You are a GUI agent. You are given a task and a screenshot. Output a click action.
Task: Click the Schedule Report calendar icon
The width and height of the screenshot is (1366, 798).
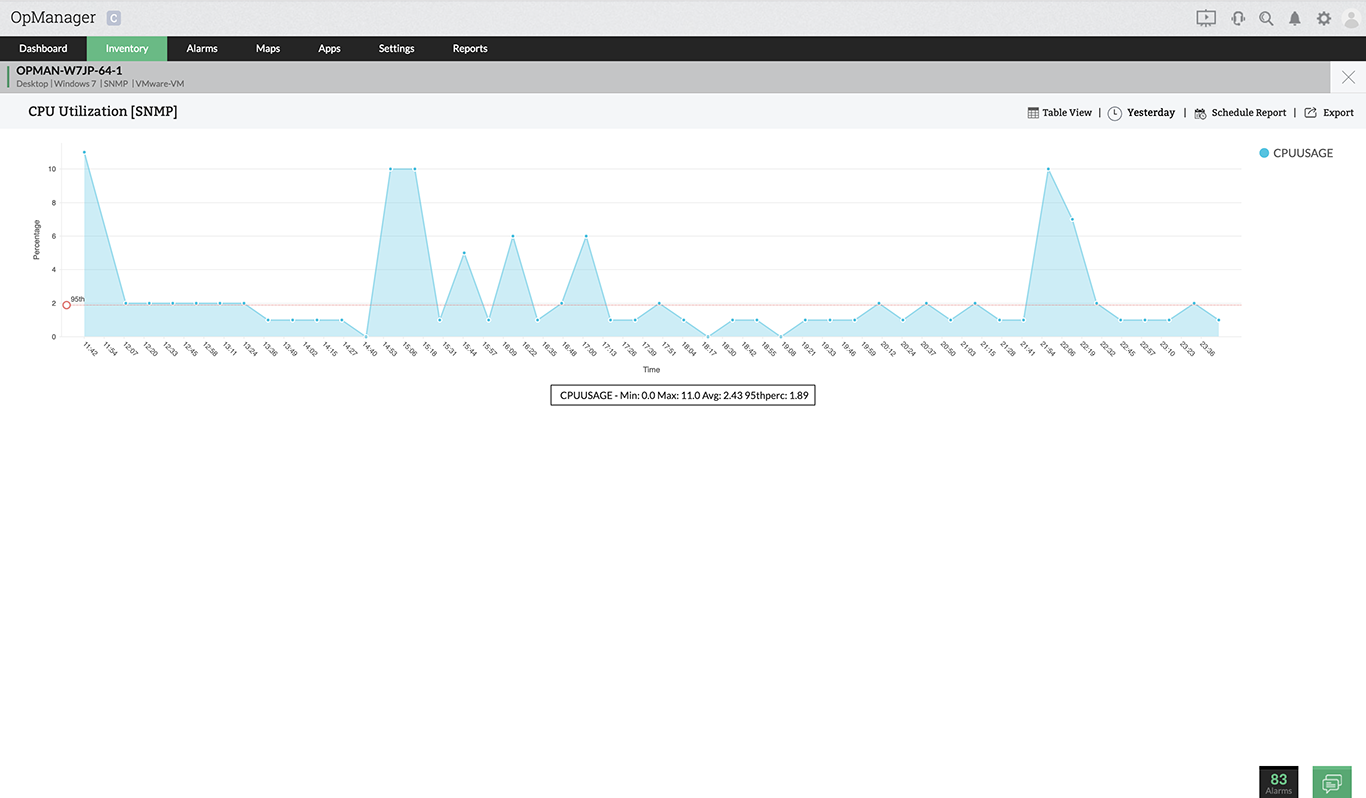[1200, 113]
